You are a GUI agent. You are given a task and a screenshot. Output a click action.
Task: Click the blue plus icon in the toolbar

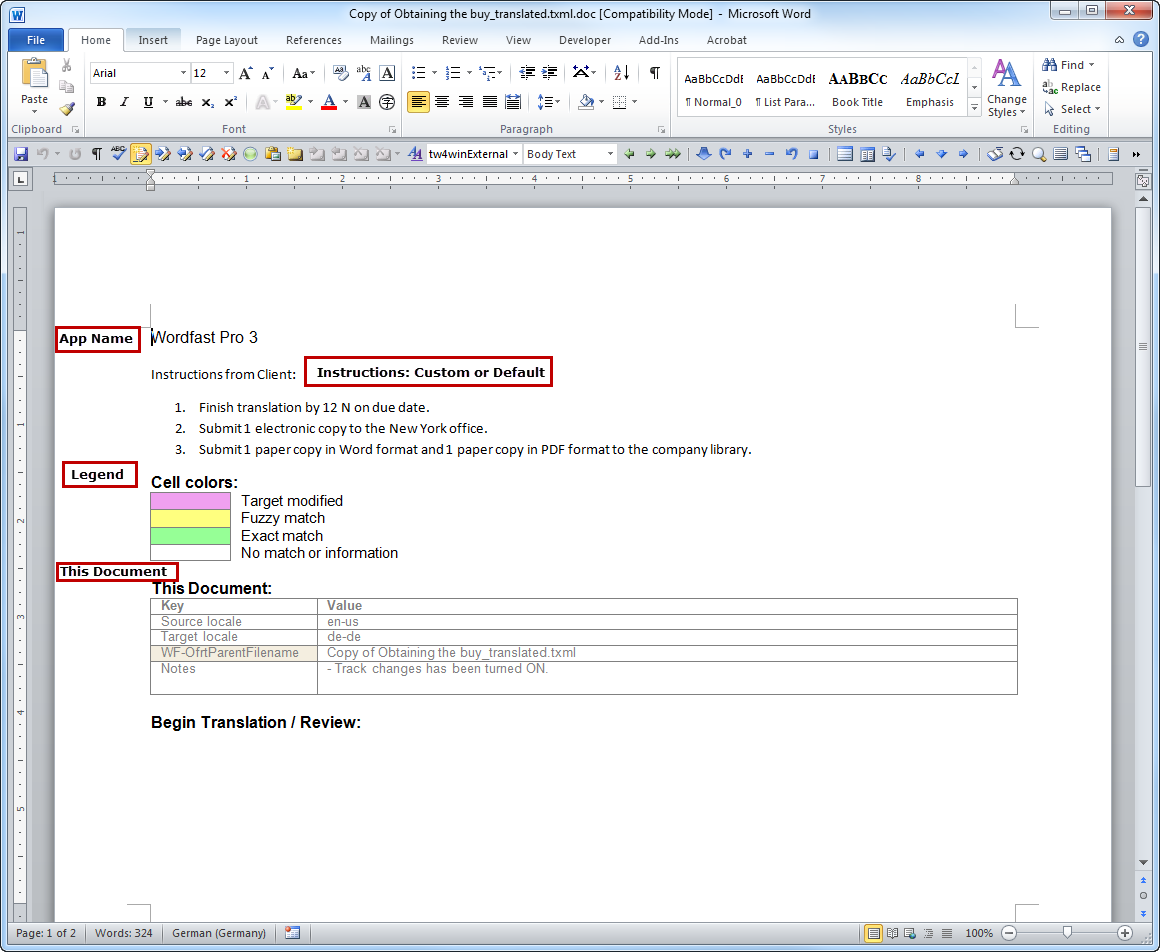747,154
